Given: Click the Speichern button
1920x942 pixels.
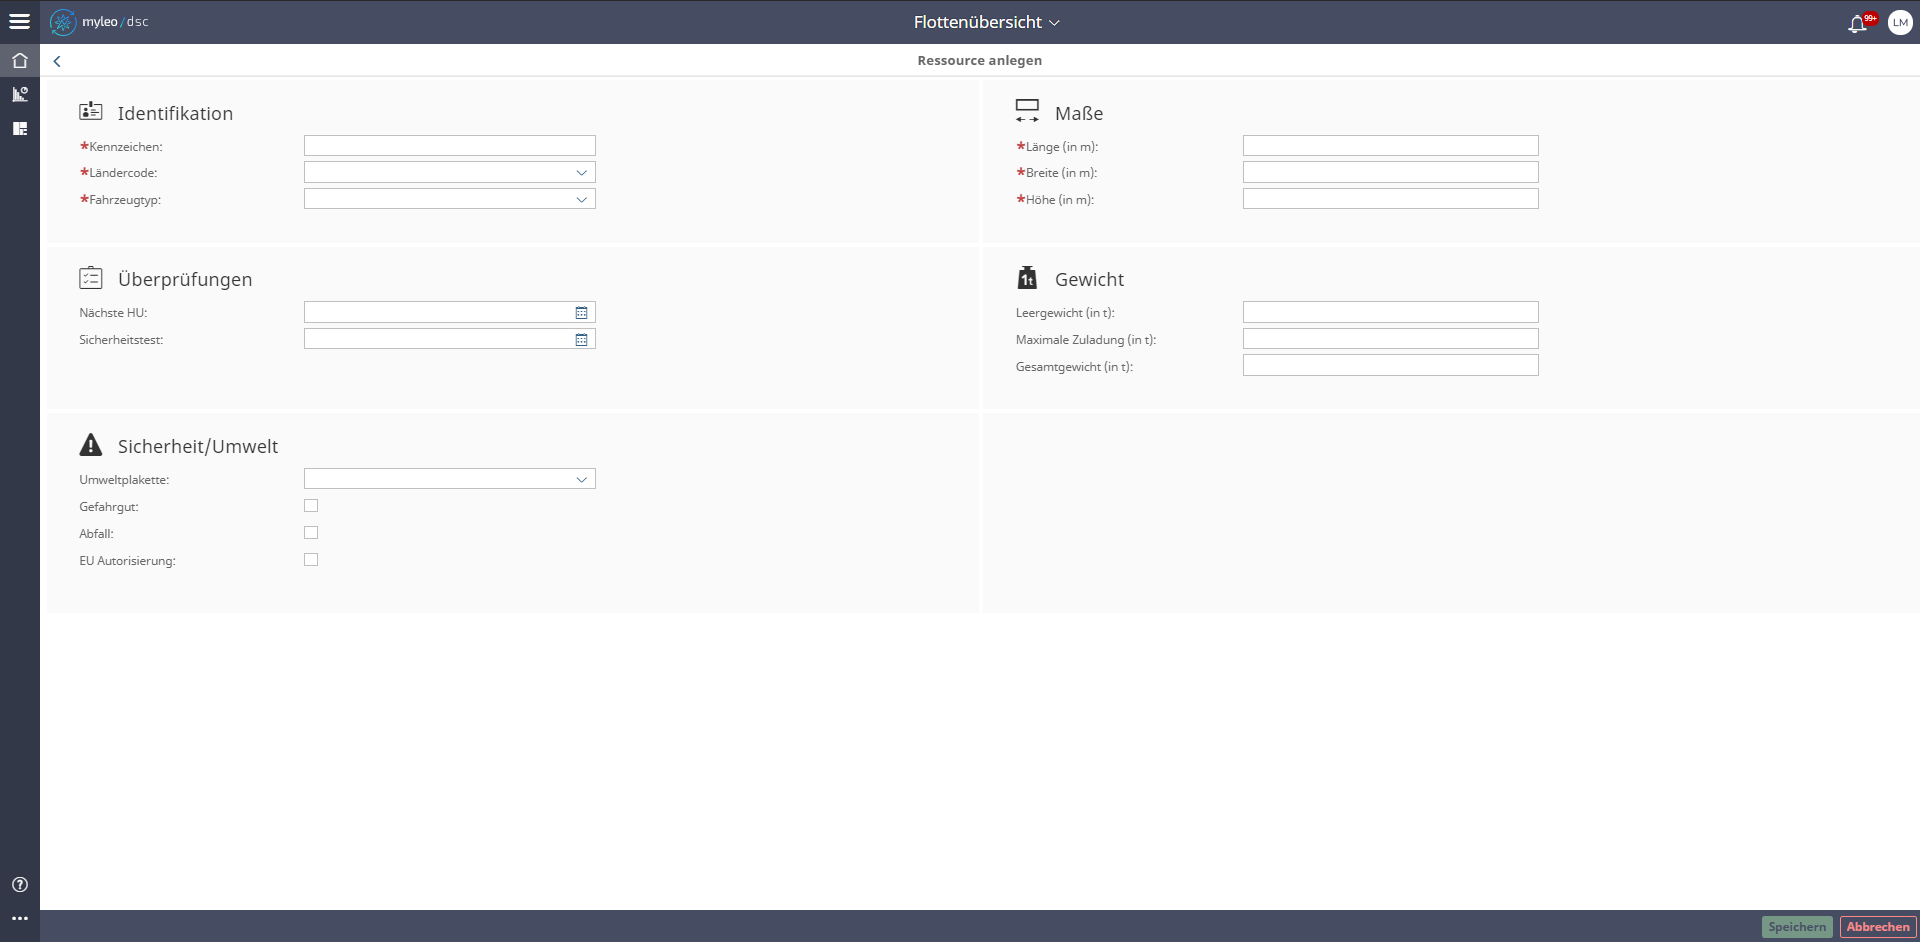Looking at the screenshot, I should [1797, 927].
